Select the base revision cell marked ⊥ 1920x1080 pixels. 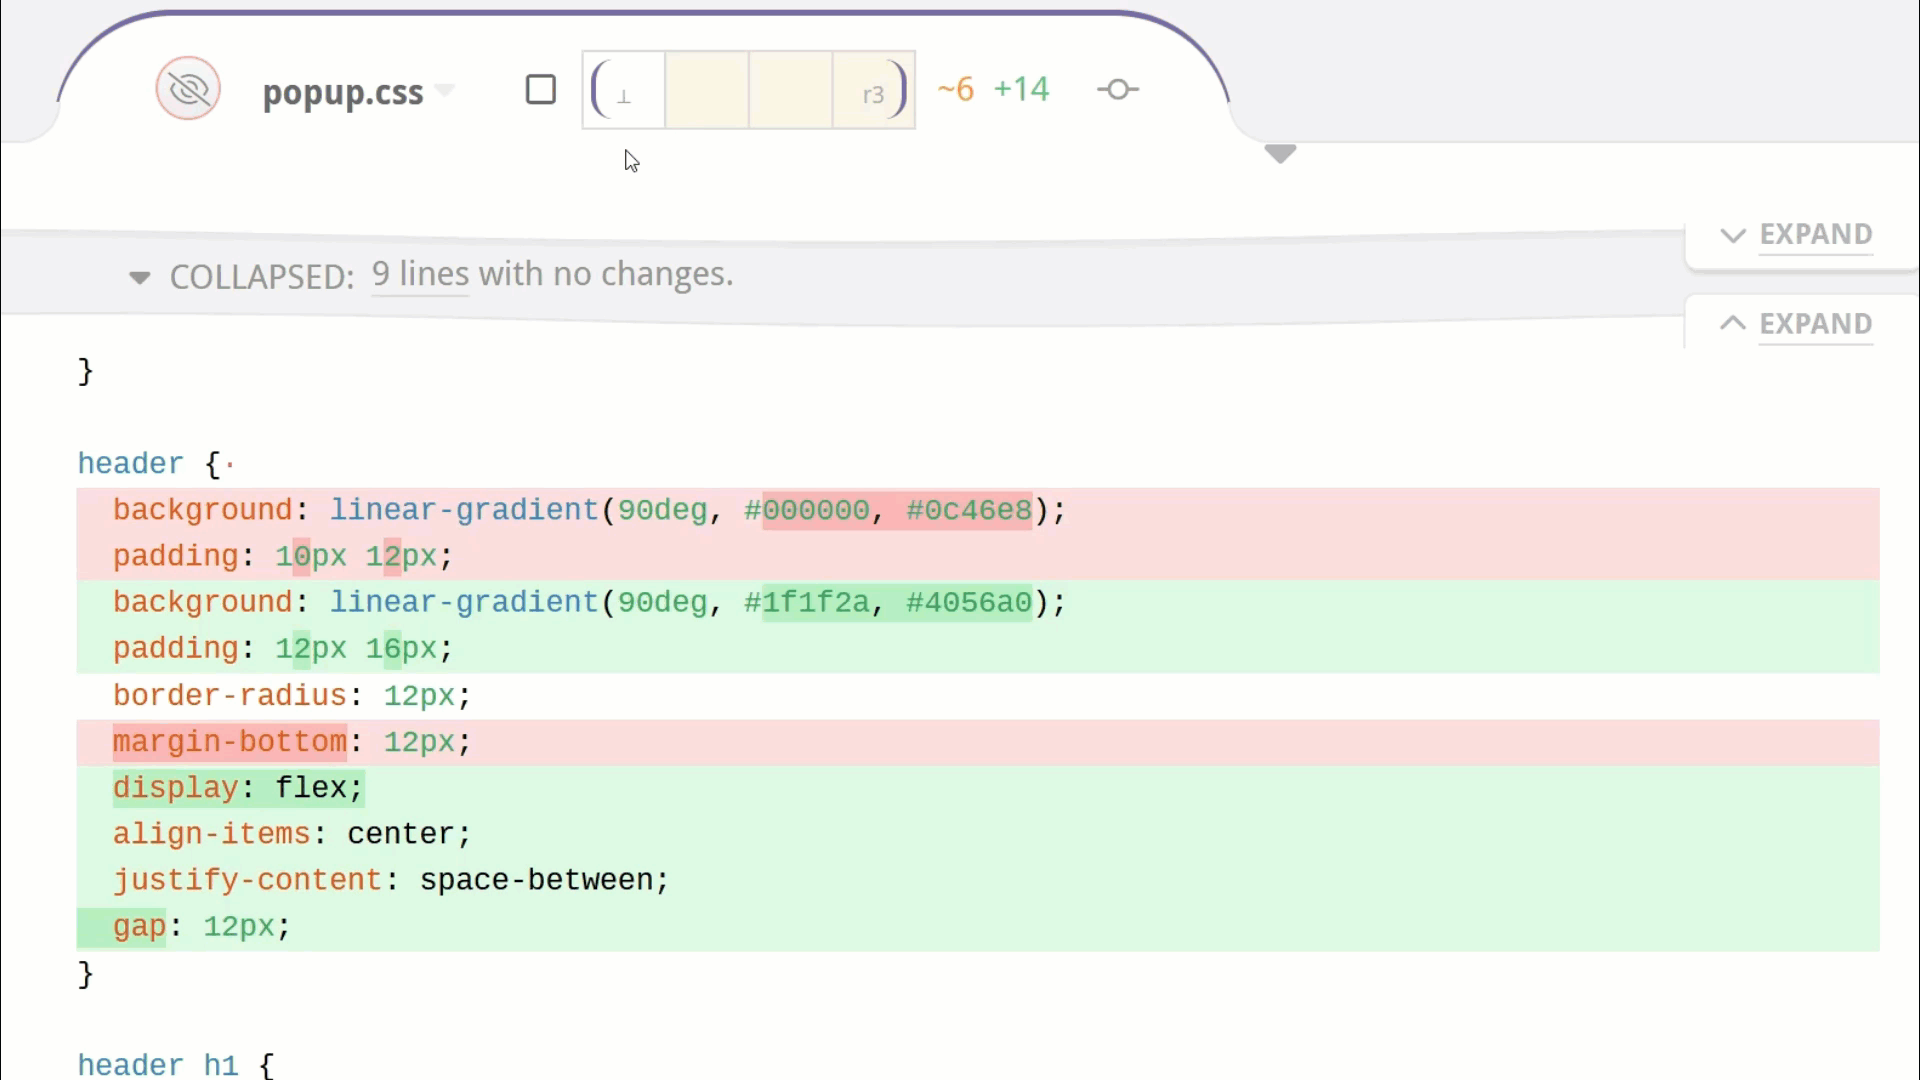(625, 91)
